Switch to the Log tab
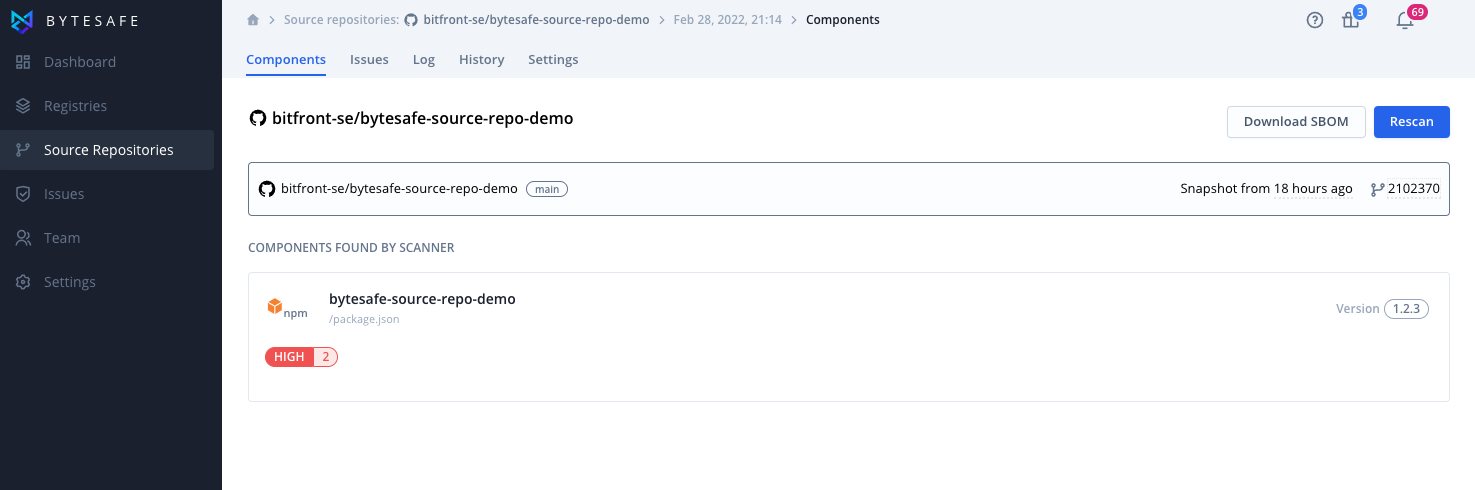The height and width of the screenshot is (490, 1475). click(424, 60)
